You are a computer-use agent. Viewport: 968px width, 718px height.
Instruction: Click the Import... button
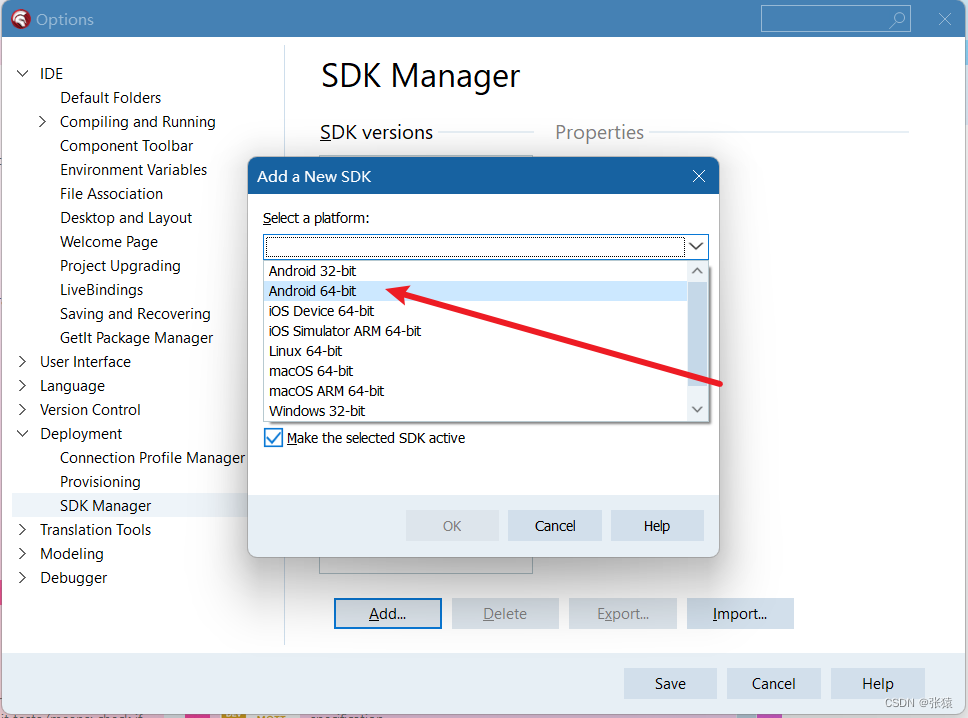pos(740,613)
